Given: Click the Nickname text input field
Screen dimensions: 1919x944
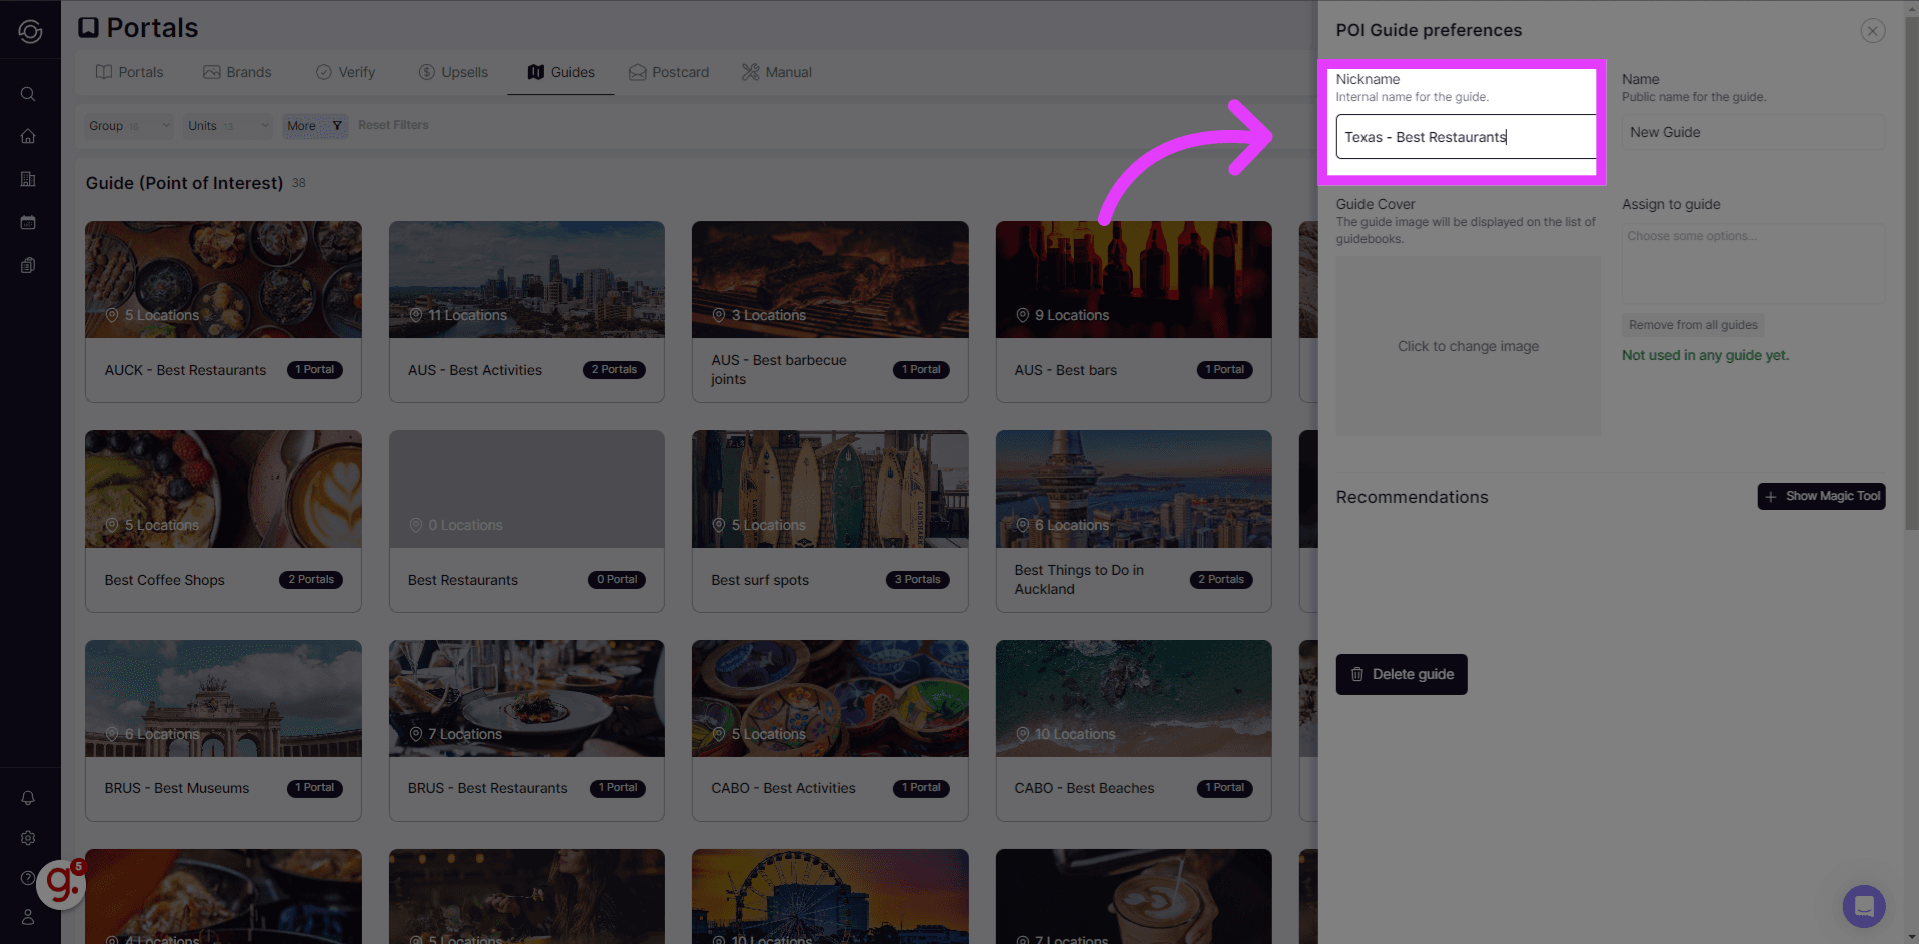Looking at the screenshot, I should [x=1465, y=137].
